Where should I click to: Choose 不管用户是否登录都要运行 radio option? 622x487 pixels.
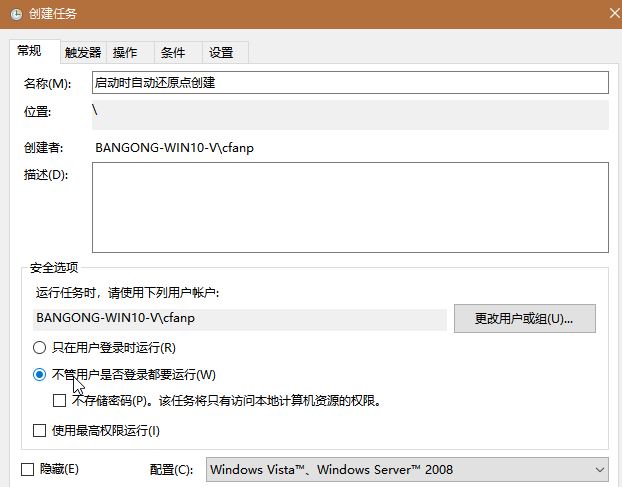tap(40, 375)
